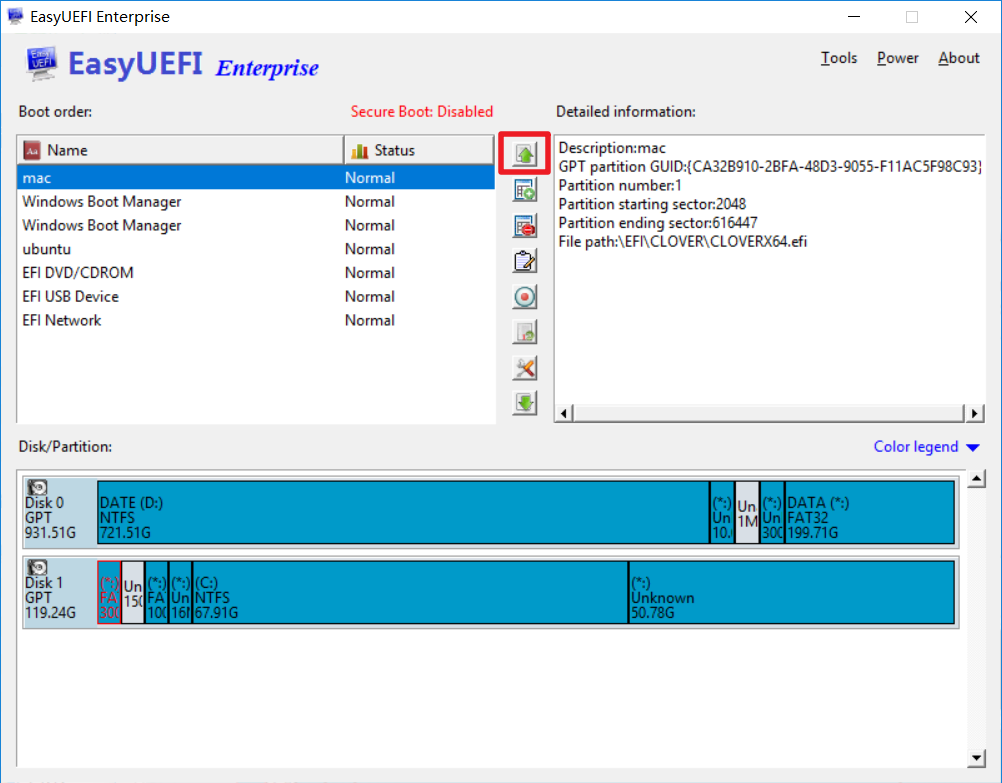
Task: Create a new boot entry
Action: point(525,190)
